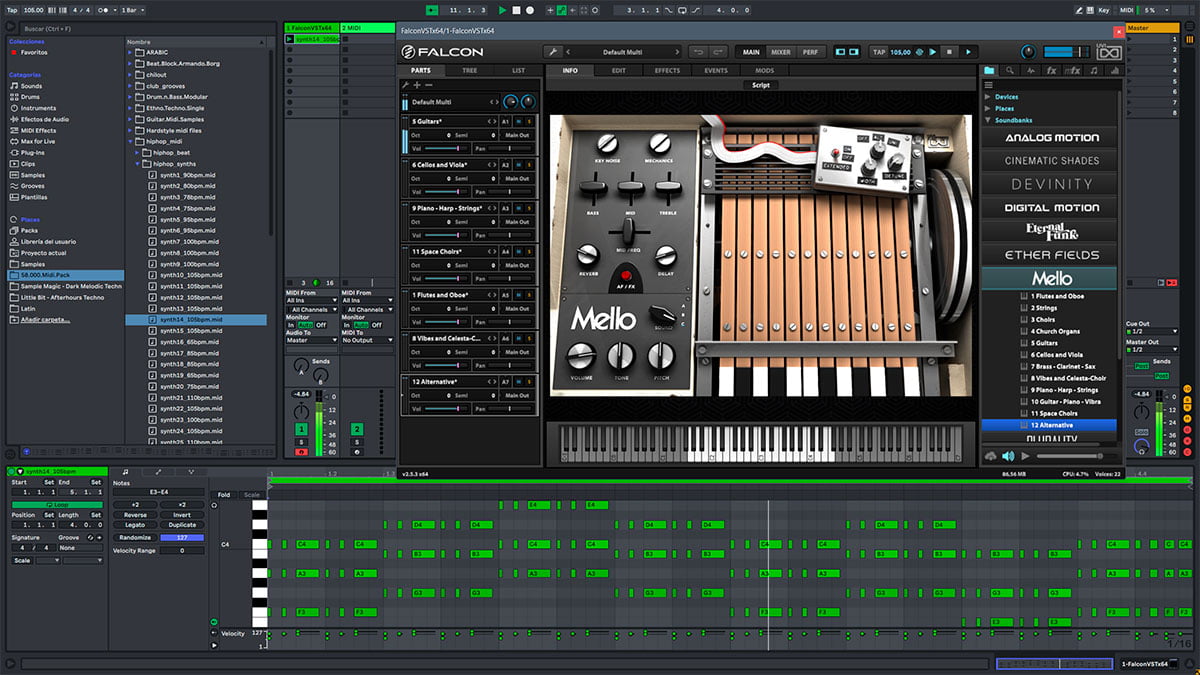Click the UVI logo icon
The width and height of the screenshot is (1200, 675).
pyautogui.click(x=1108, y=52)
